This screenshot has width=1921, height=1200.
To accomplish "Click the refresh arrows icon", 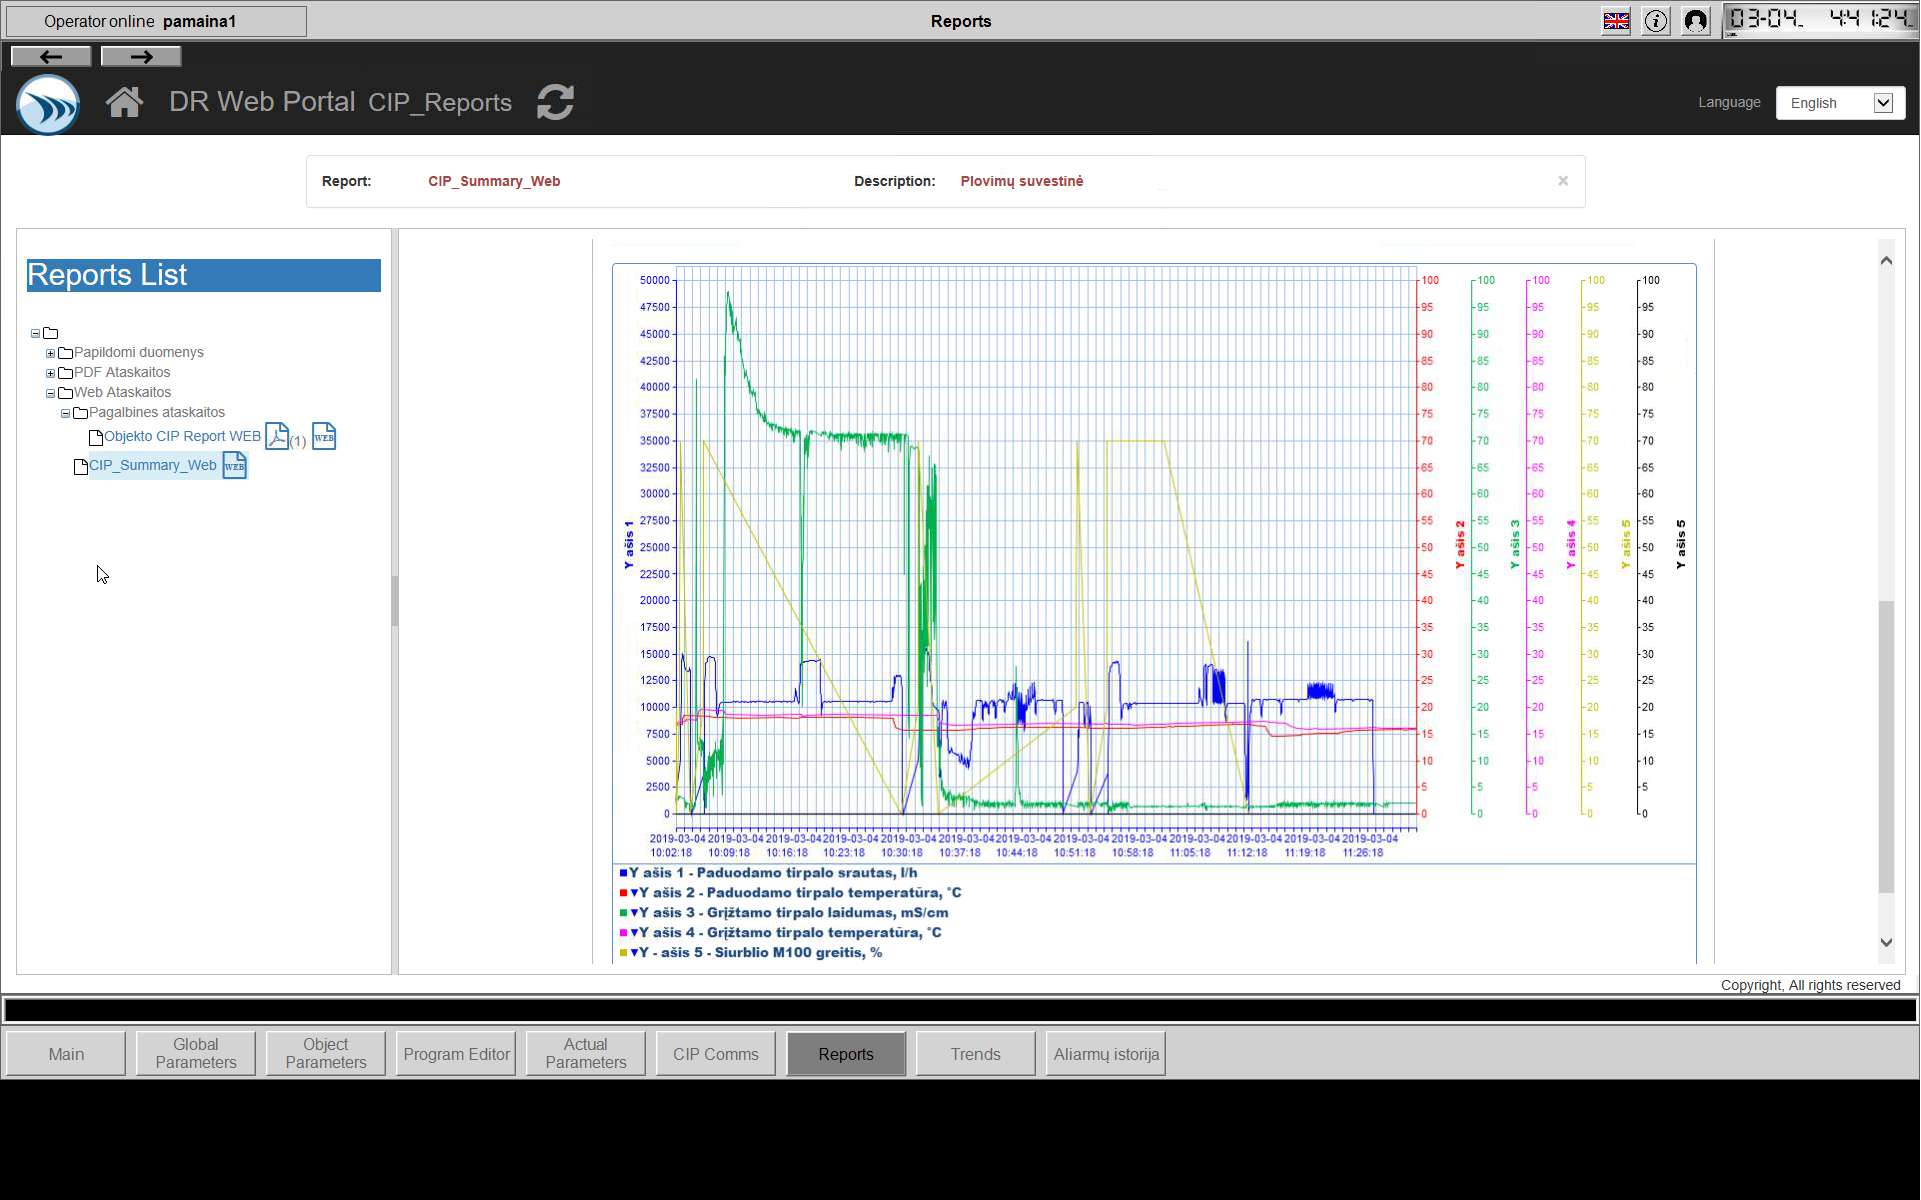I will pos(555,102).
